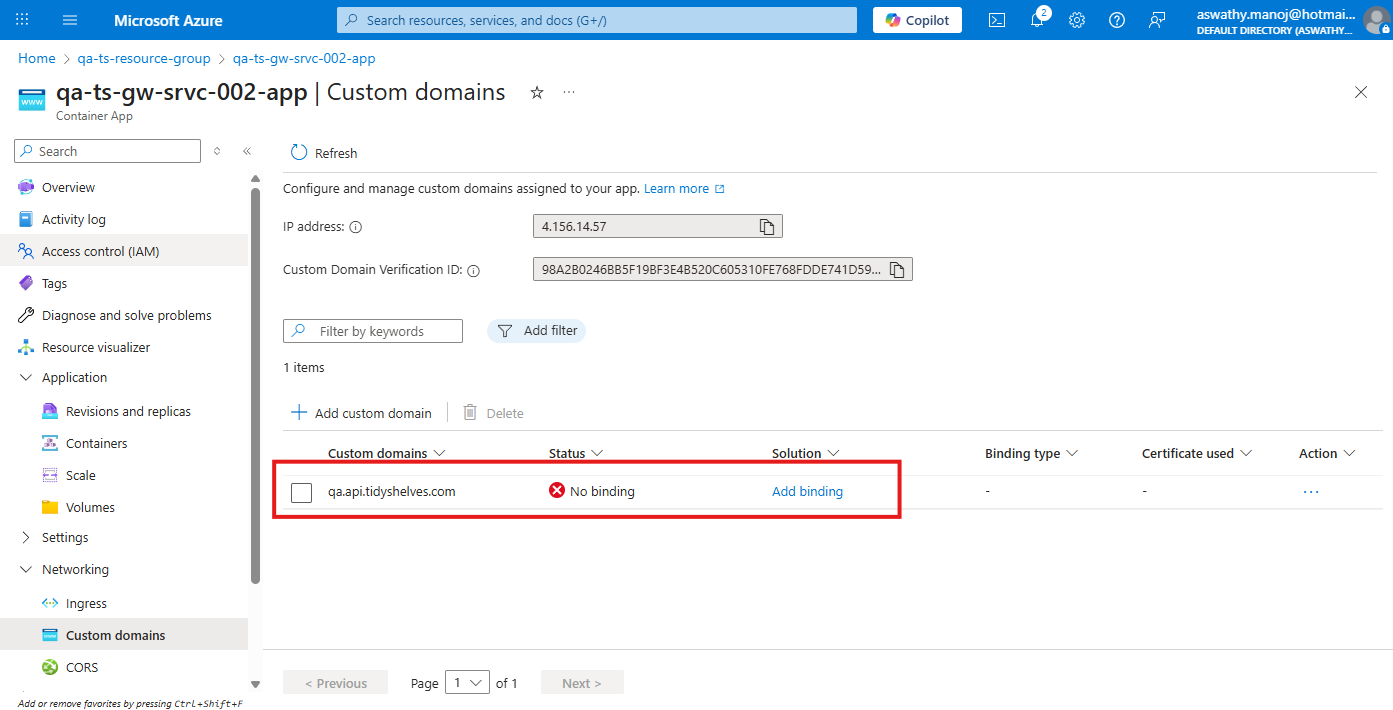Click info icon next to Verification ID
Viewport: 1393px width, 710px height.
(474, 270)
